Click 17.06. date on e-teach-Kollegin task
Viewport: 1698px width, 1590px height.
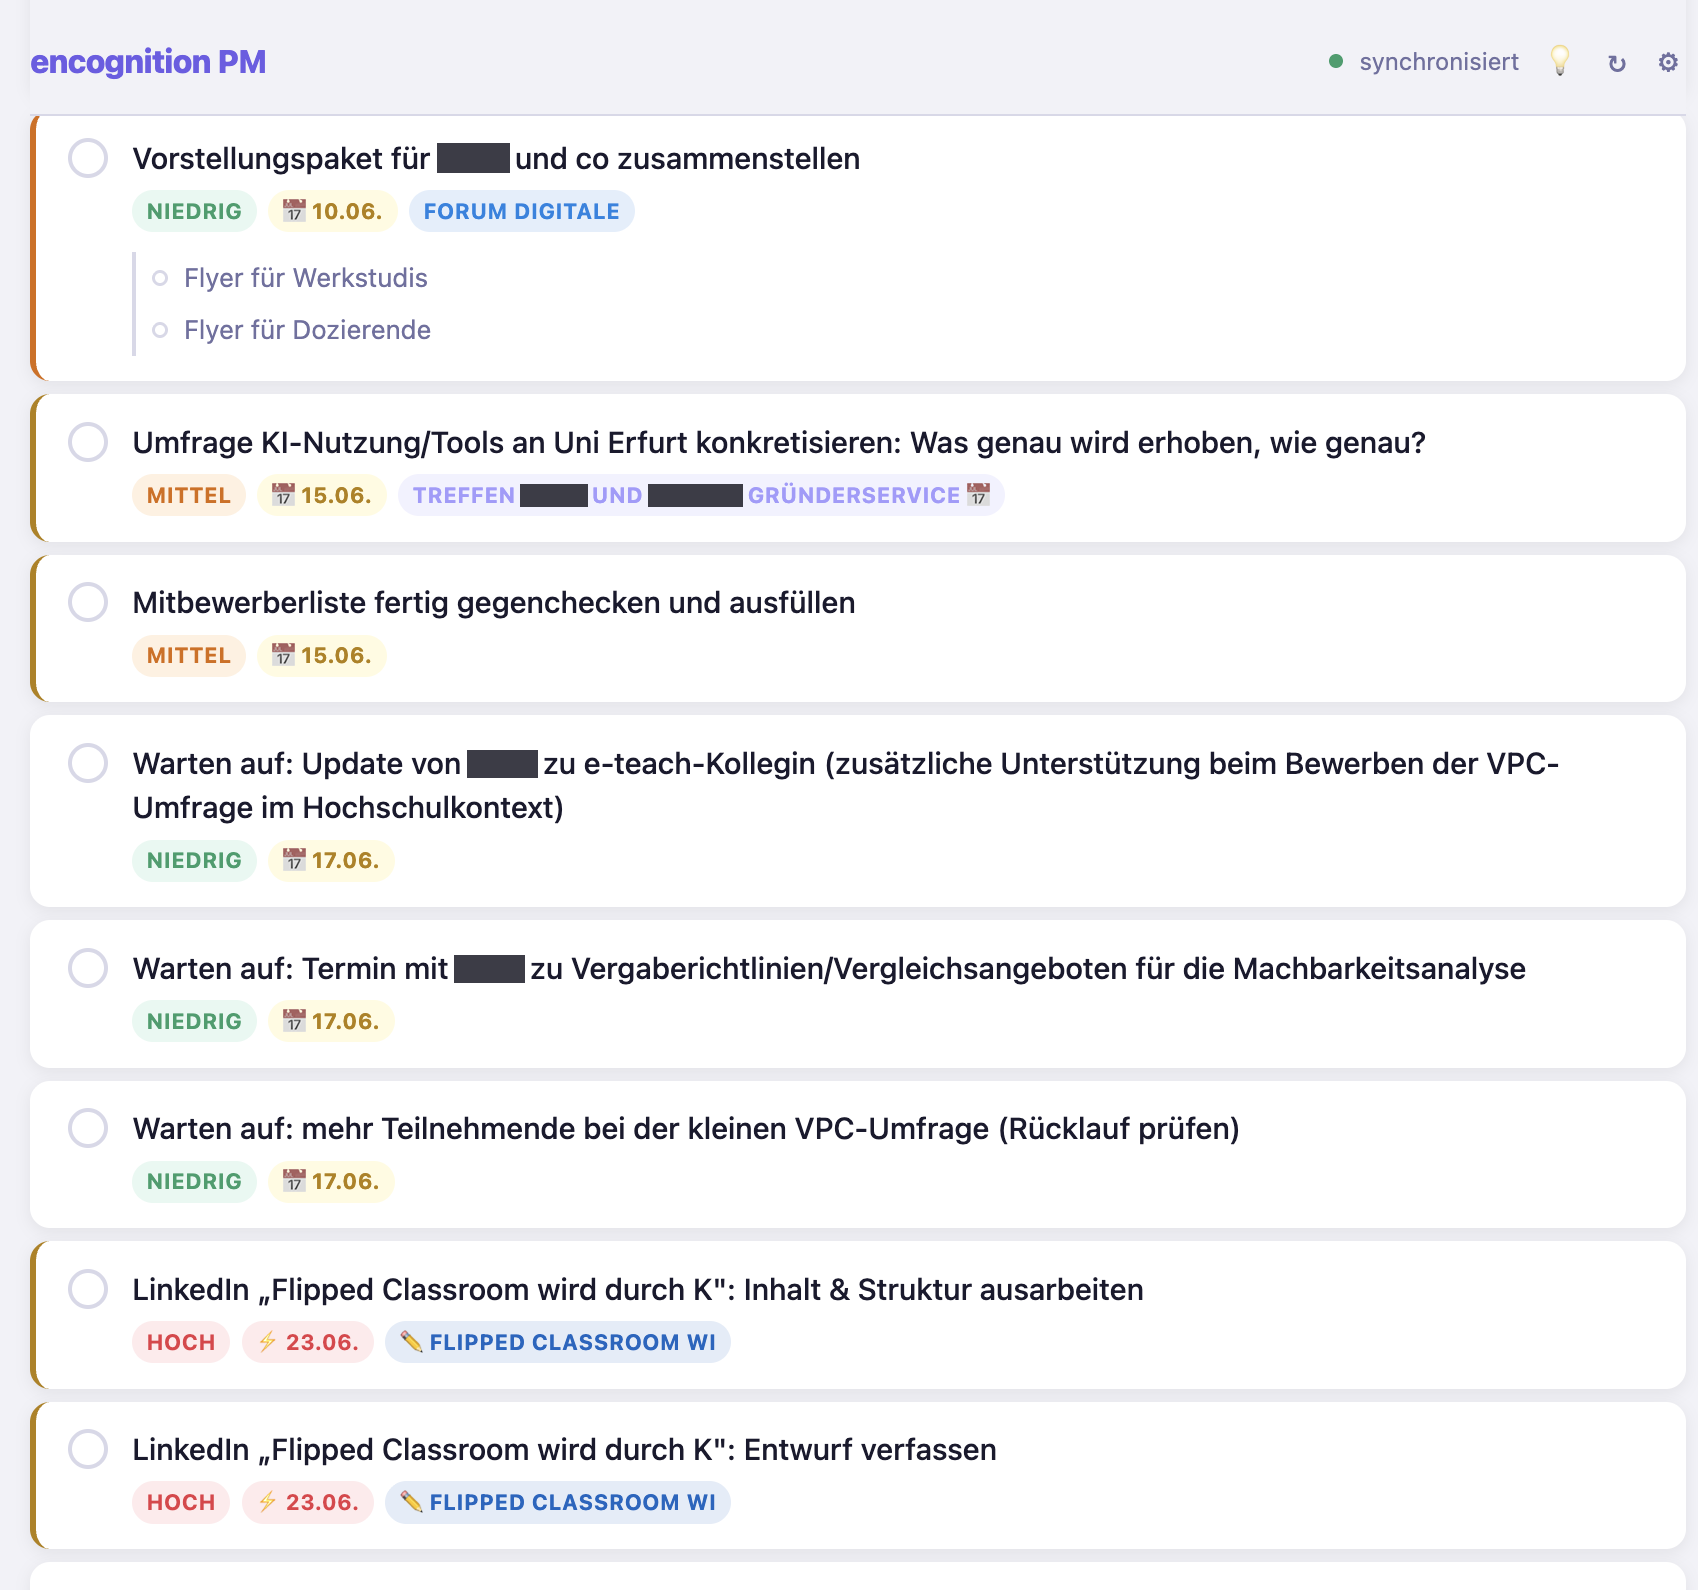coord(331,860)
